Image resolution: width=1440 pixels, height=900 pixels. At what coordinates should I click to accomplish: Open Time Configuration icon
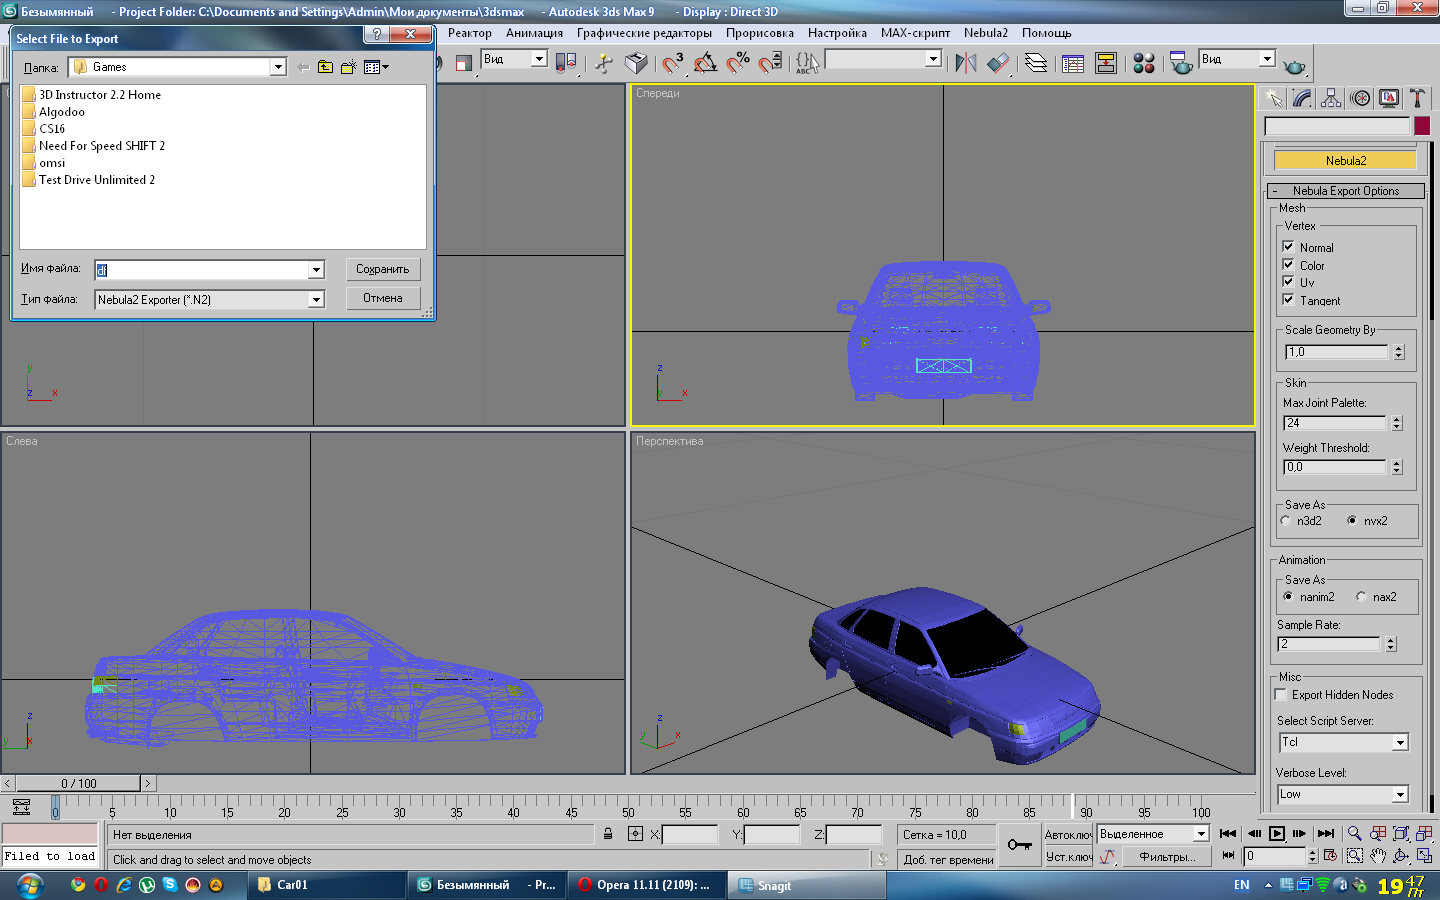[x=1331, y=856]
